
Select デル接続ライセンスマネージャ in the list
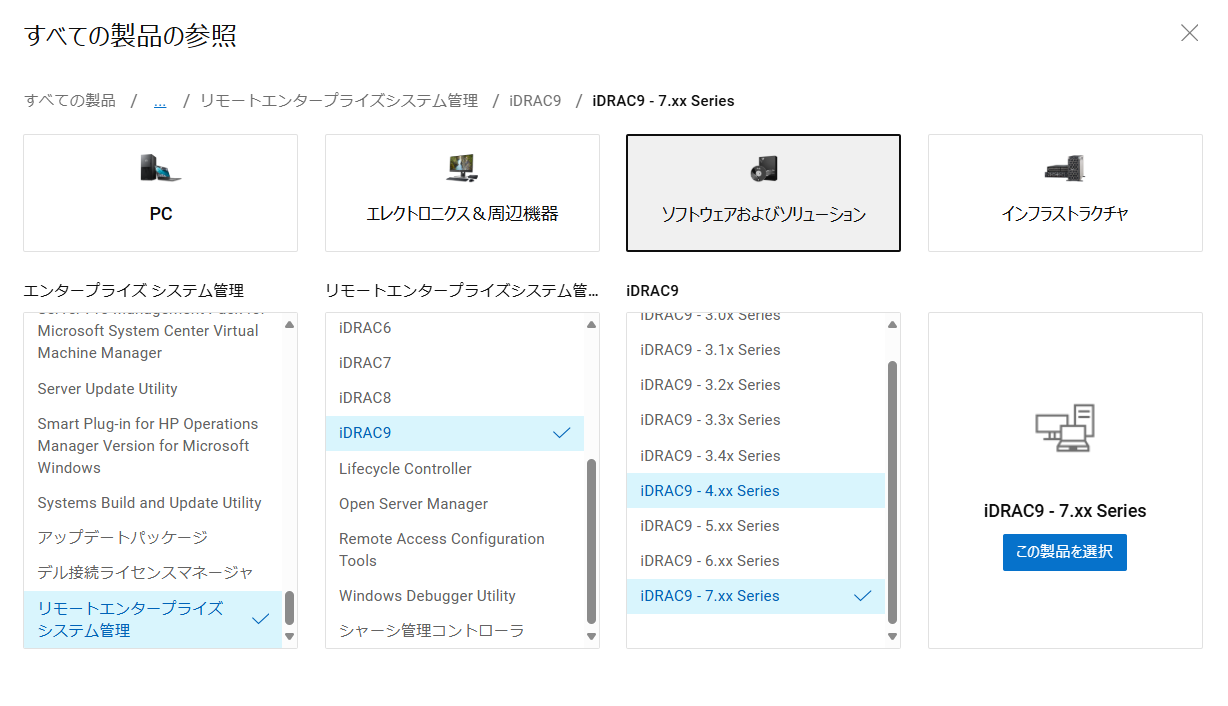click(x=153, y=573)
